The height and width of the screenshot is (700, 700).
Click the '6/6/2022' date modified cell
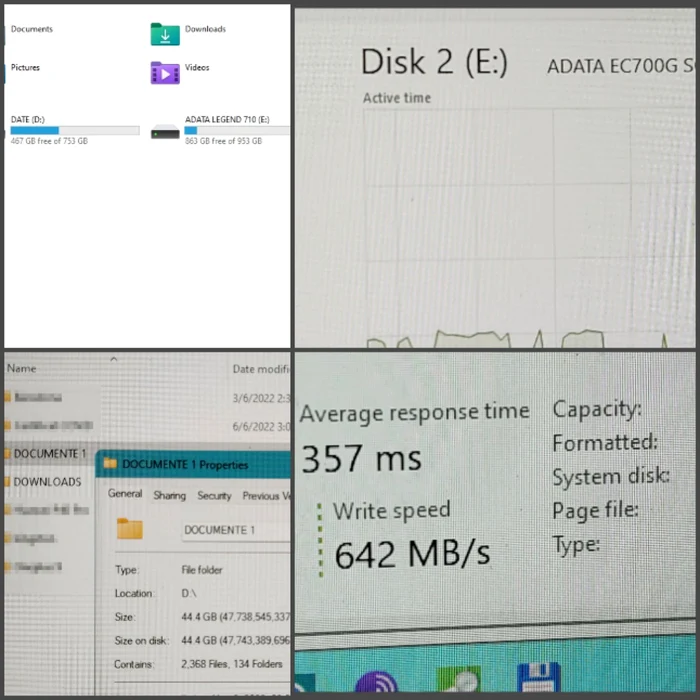click(x=261, y=426)
